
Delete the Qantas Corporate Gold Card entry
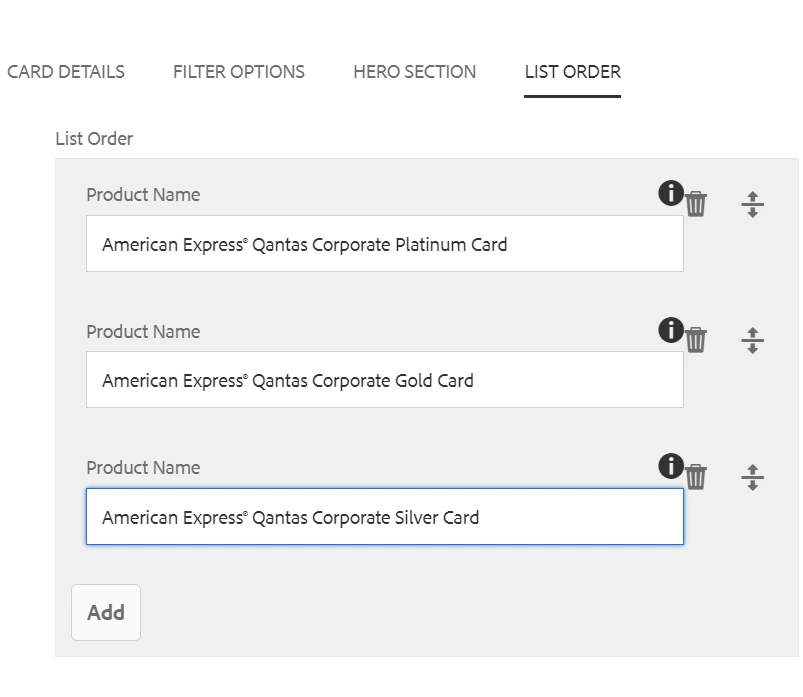pyautogui.click(x=696, y=340)
